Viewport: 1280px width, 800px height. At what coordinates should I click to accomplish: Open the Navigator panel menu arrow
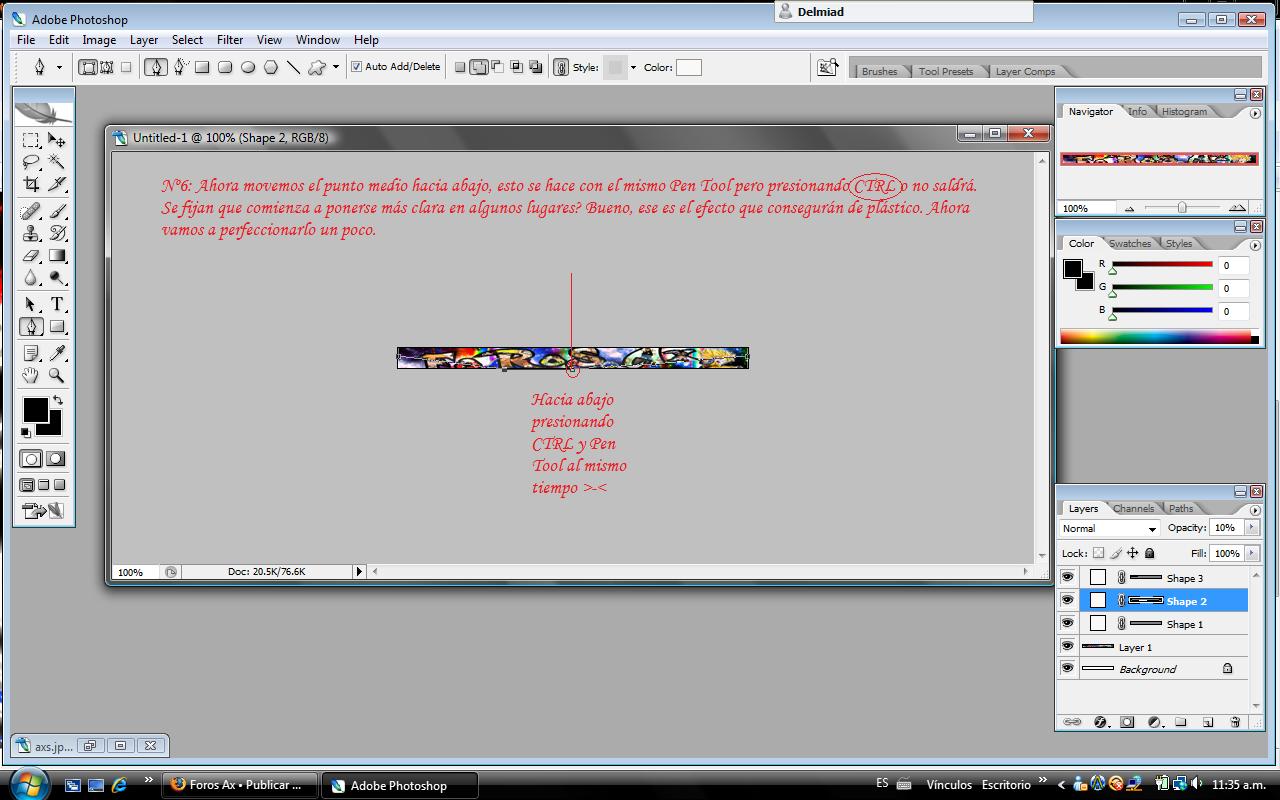click(x=1255, y=113)
